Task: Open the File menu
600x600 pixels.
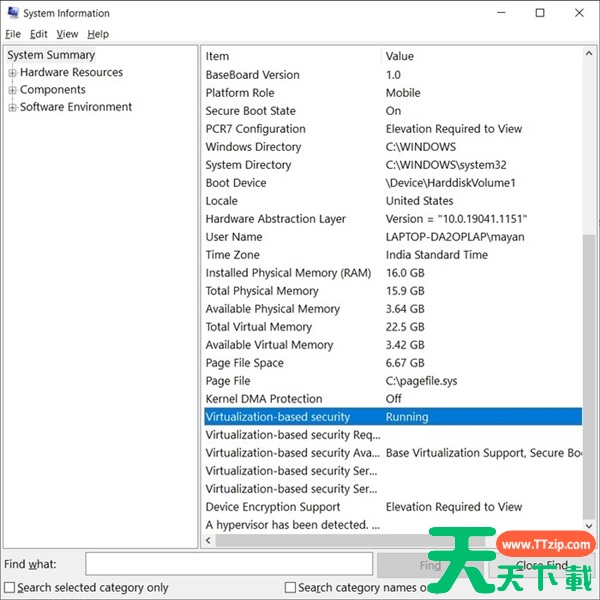Action: pyautogui.click(x=13, y=34)
